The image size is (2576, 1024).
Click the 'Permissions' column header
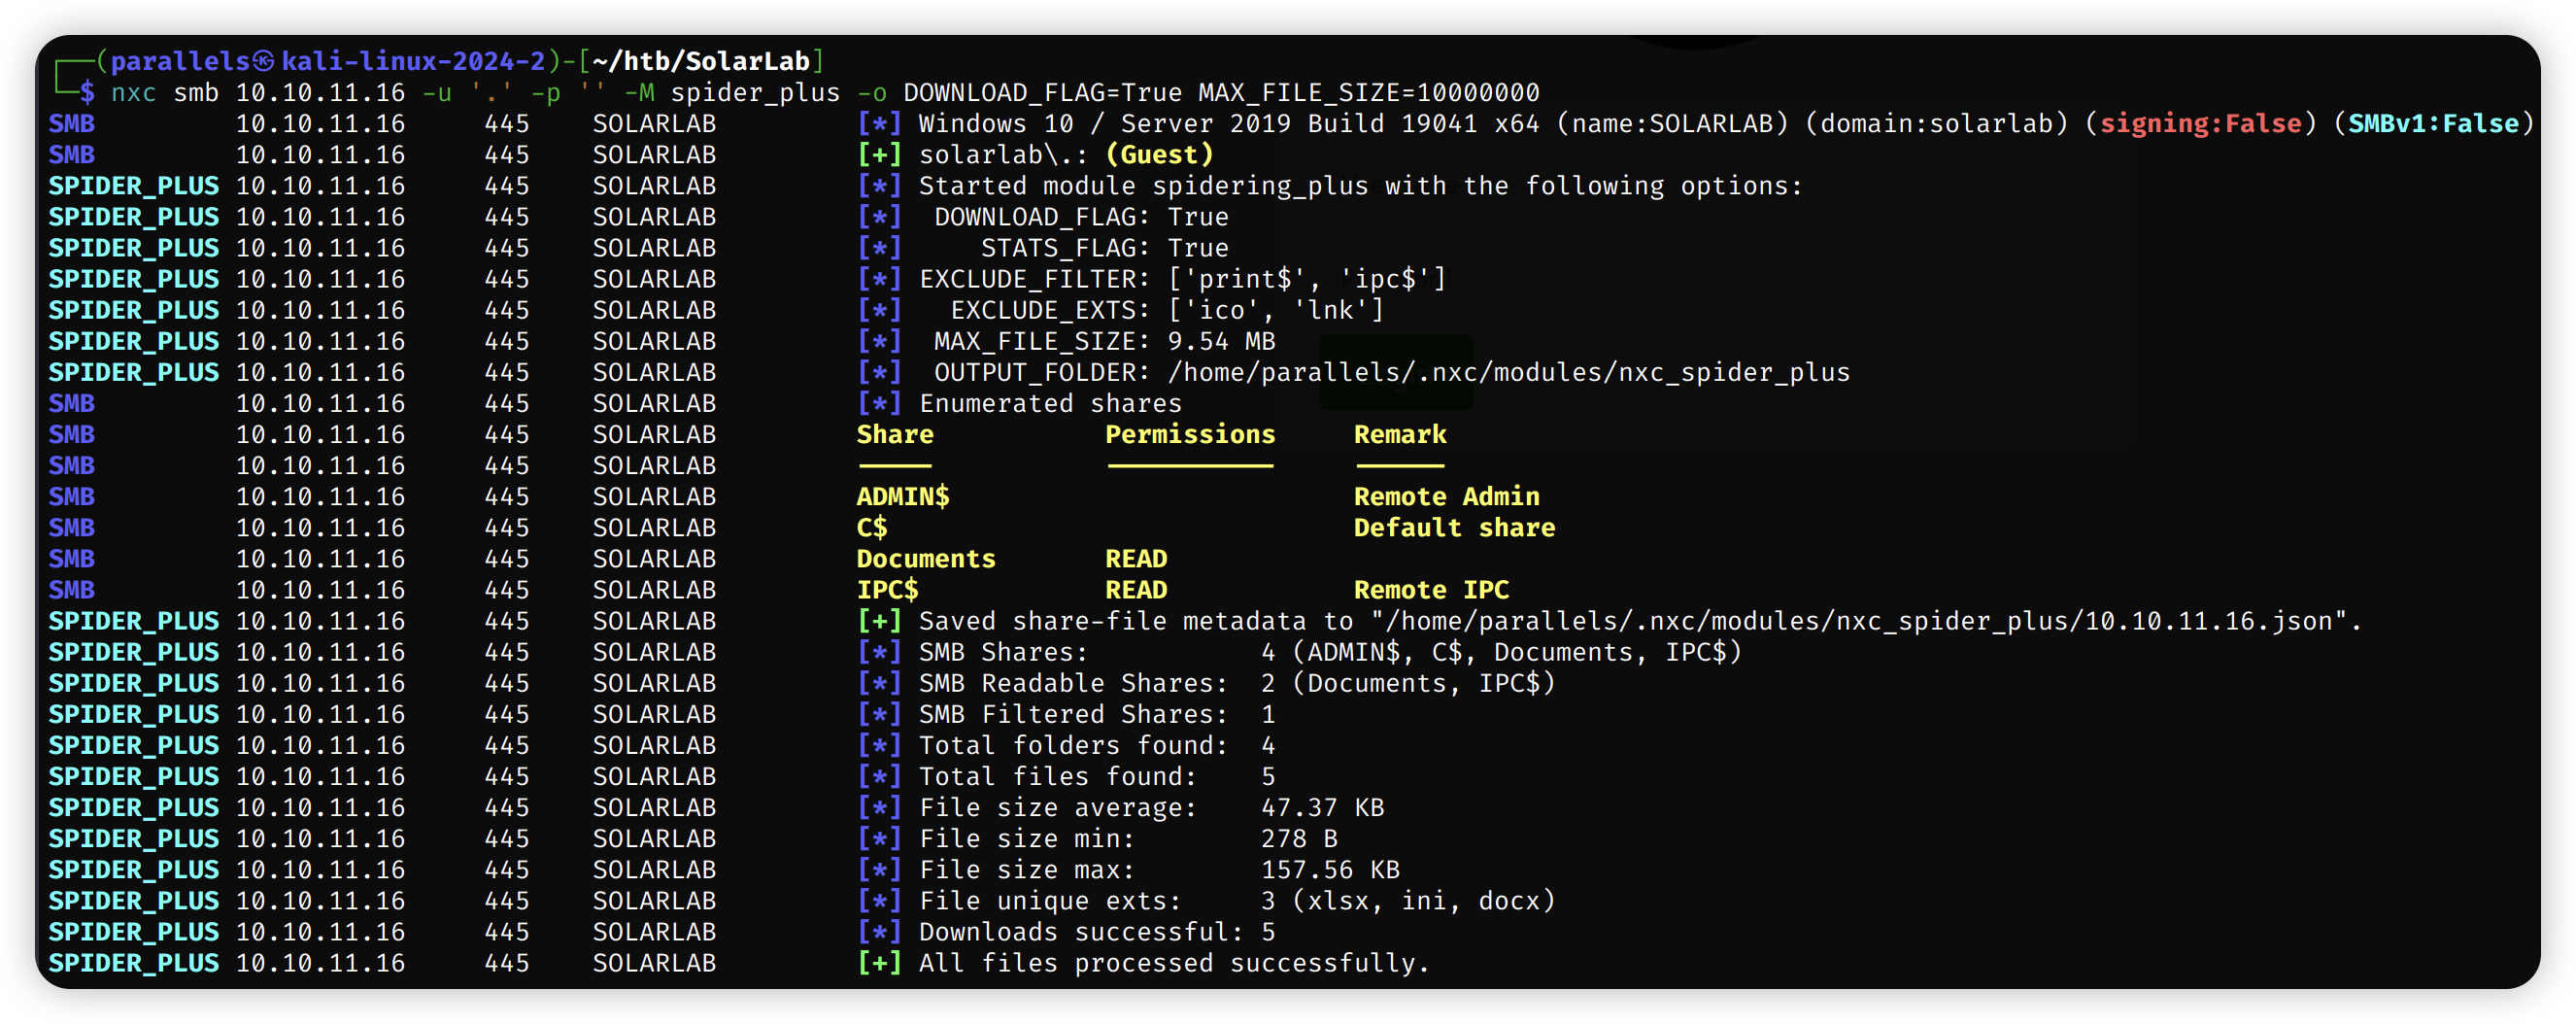pos(1190,434)
